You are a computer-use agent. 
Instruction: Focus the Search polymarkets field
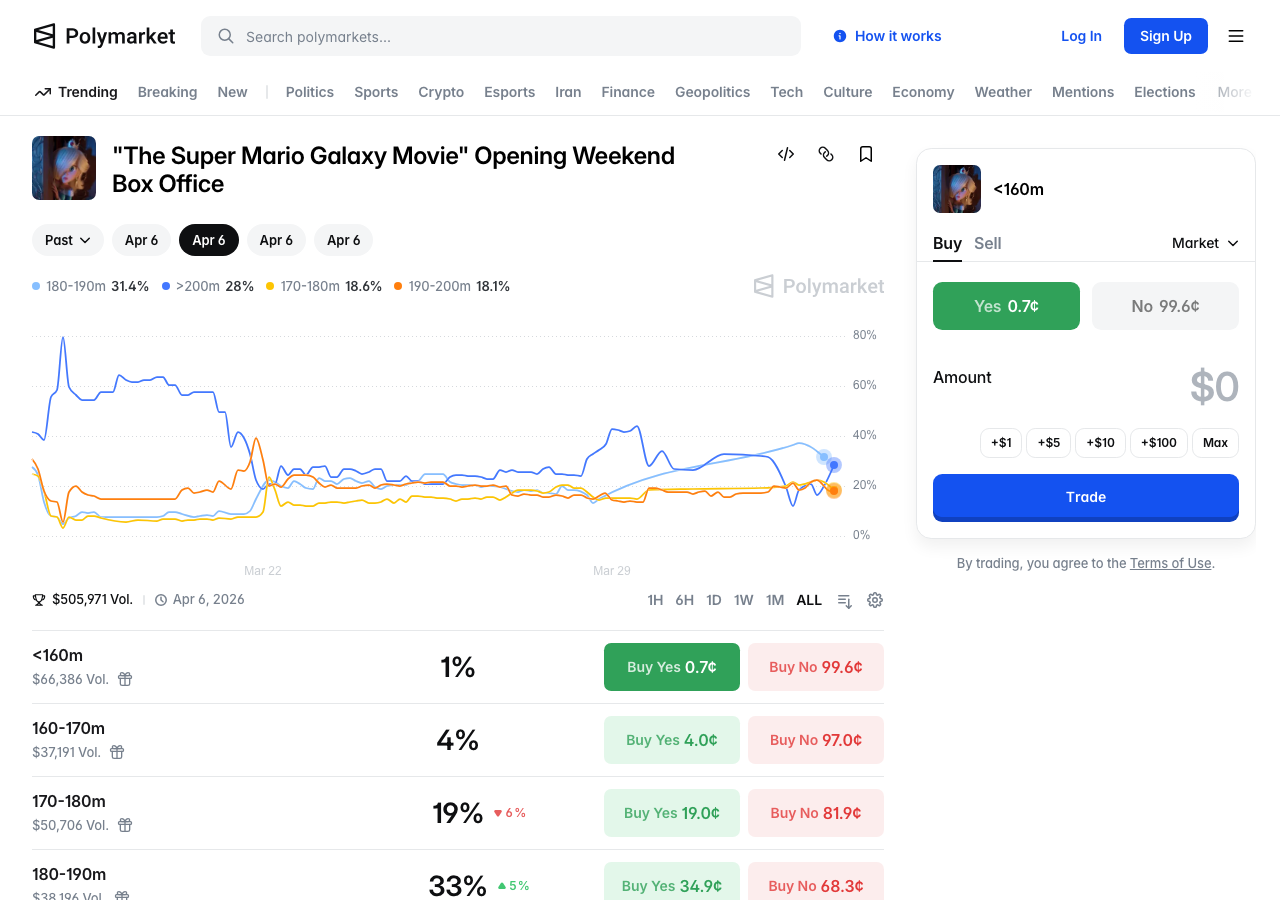pyautogui.click(x=500, y=36)
